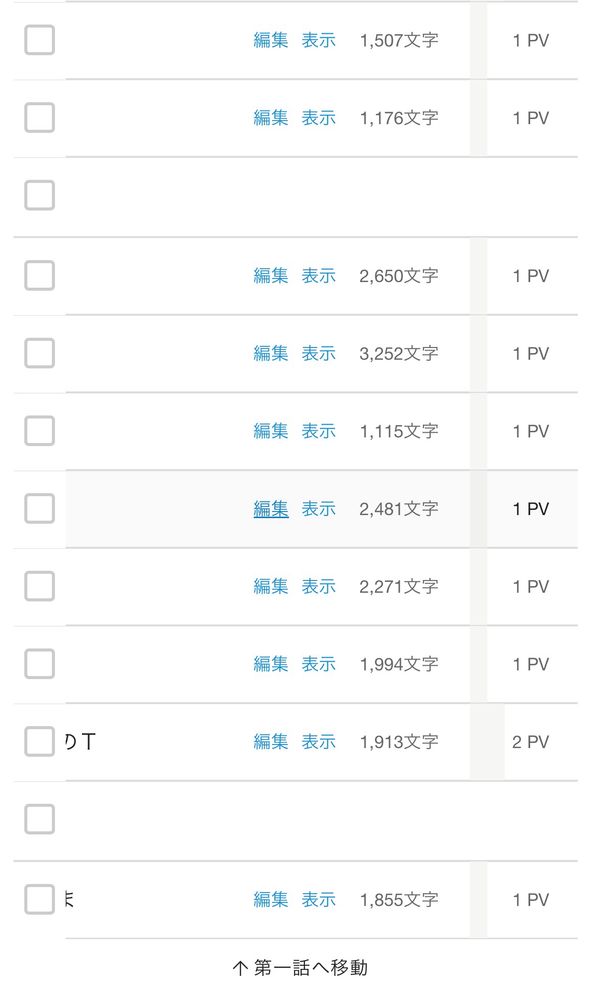Jump to first episode with 第一話へ移動

301,968
